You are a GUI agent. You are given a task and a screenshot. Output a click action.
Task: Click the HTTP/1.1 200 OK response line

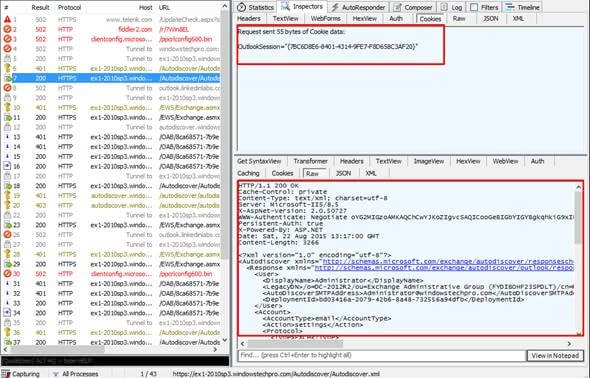click(268, 185)
